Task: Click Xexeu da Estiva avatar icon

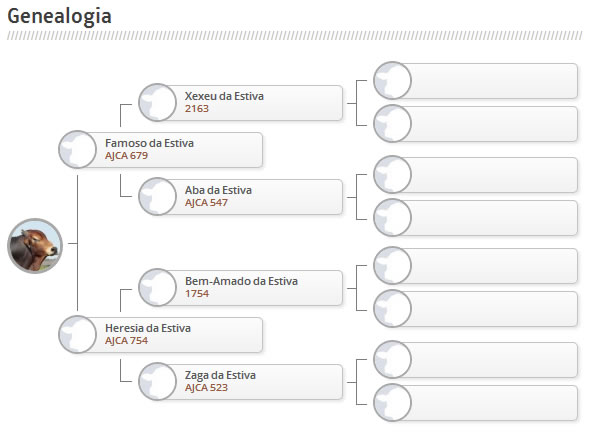Action: tap(158, 103)
